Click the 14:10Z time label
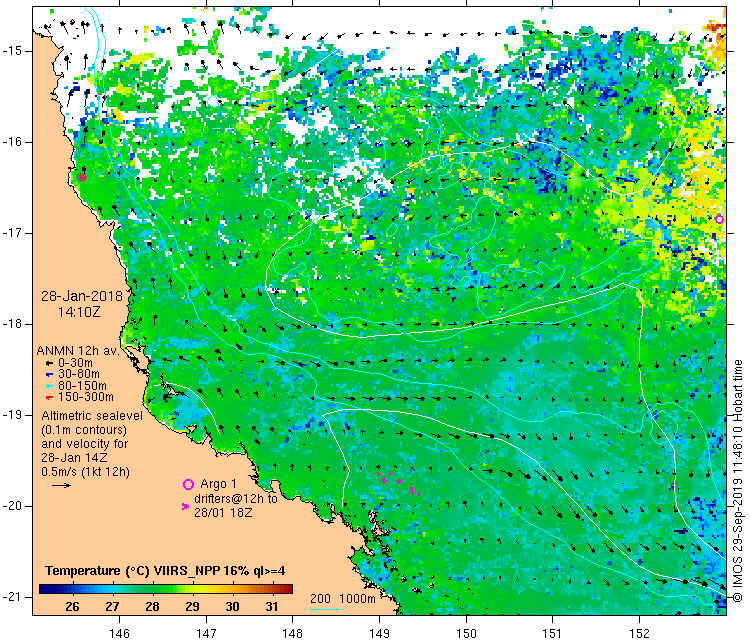The height and width of the screenshot is (640, 750). coord(79,312)
